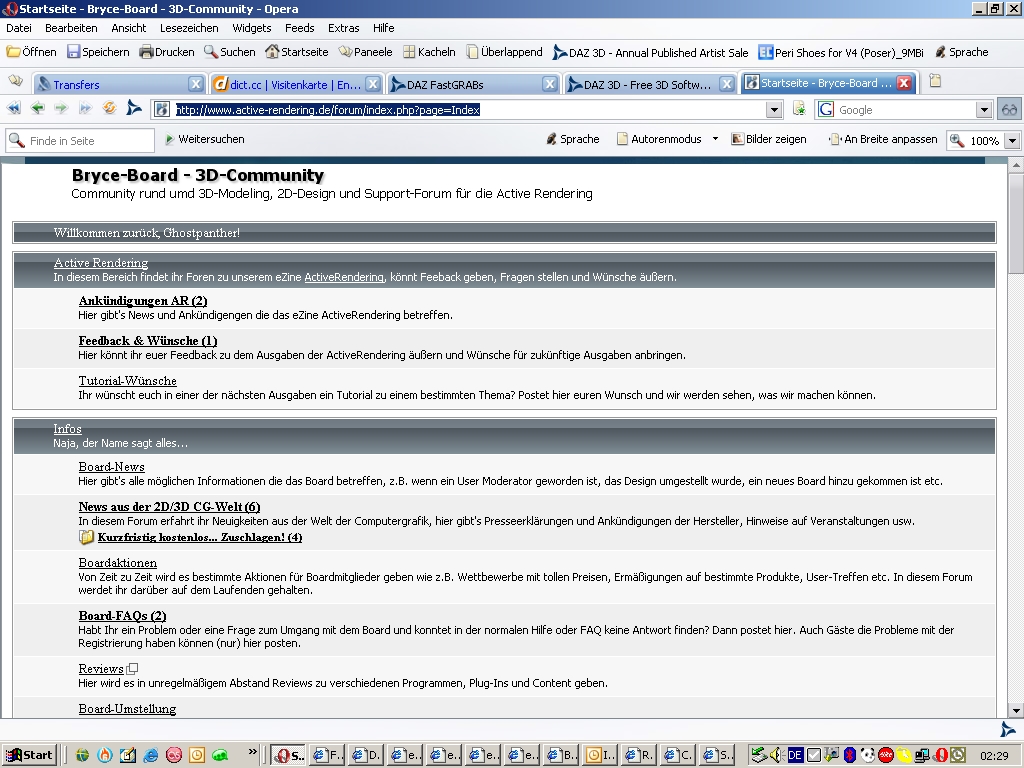The image size is (1024, 768).
Task: Open Kurzfristig kostenlos Zuschlagen subforum
Action: tap(200, 537)
